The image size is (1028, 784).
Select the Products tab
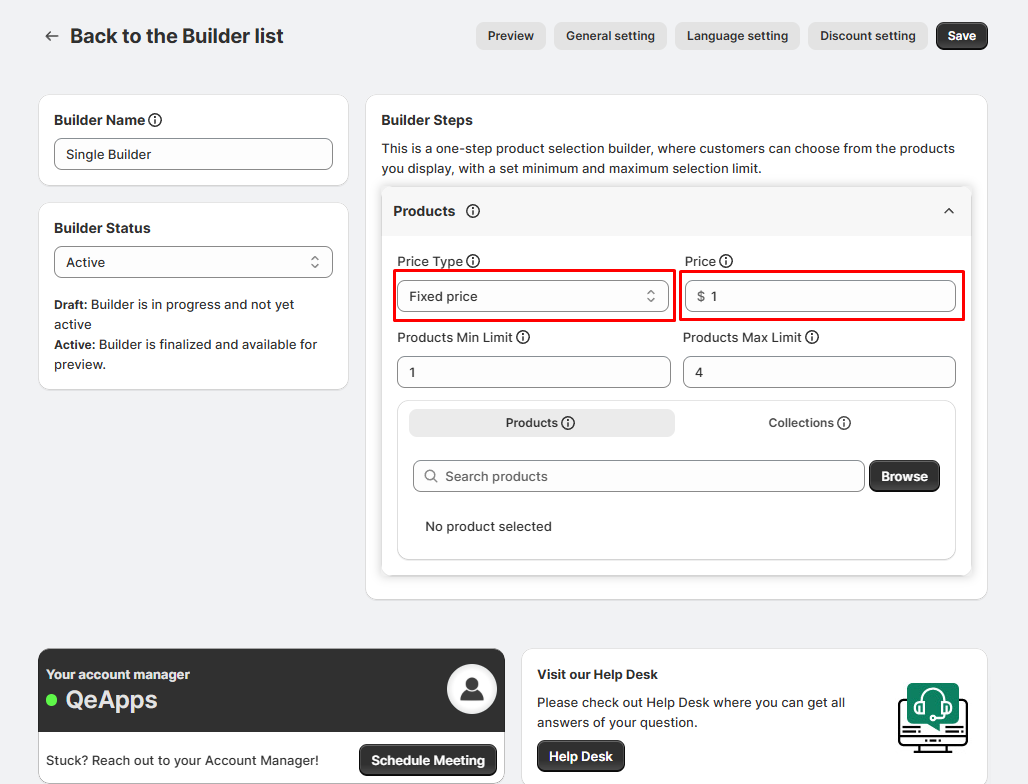click(541, 423)
